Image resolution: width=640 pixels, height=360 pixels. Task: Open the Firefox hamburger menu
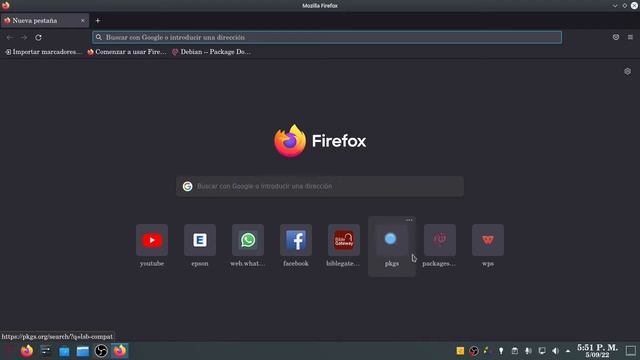630,37
